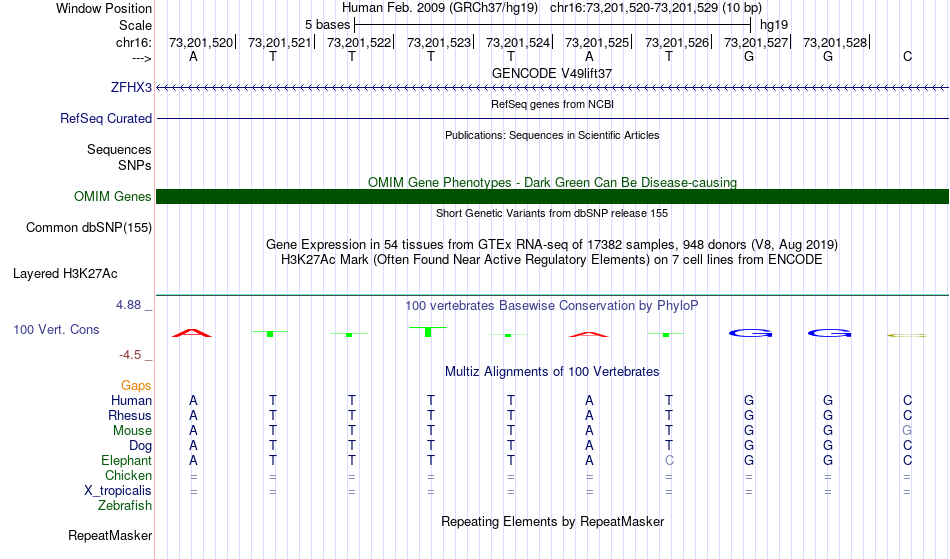
Task: Click 100 vertebrates Basewise Conservation by PhyloP title
Action: click(552, 305)
